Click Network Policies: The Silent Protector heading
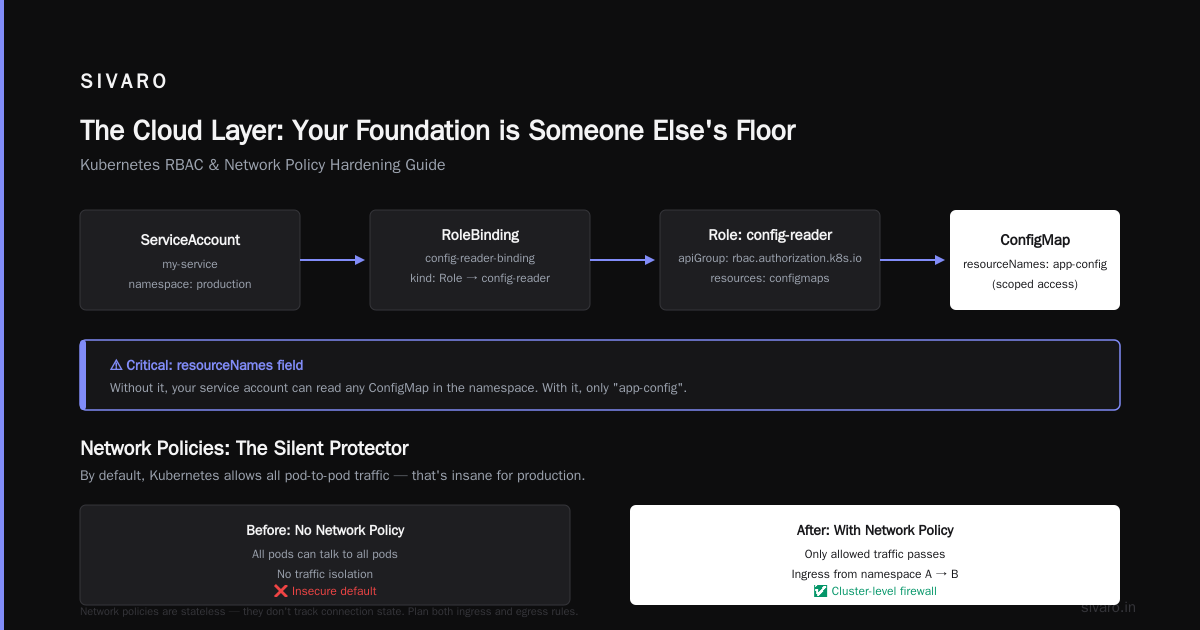Screen dimensions: 1200x630 [244, 448]
